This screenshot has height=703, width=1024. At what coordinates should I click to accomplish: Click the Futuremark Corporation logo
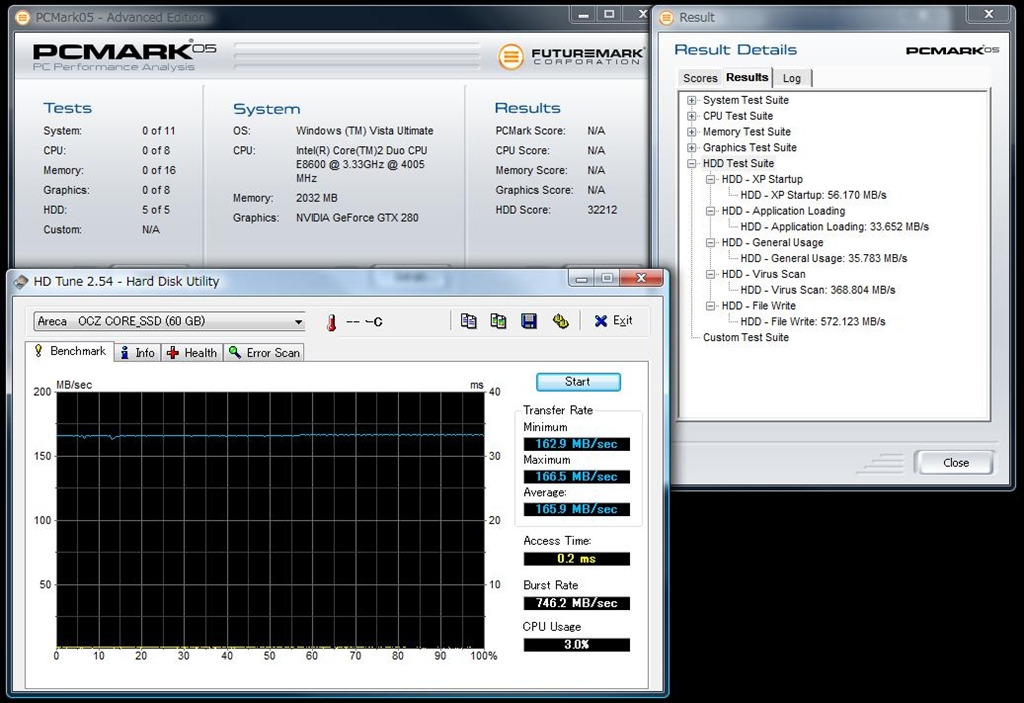pyautogui.click(x=569, y=56)
